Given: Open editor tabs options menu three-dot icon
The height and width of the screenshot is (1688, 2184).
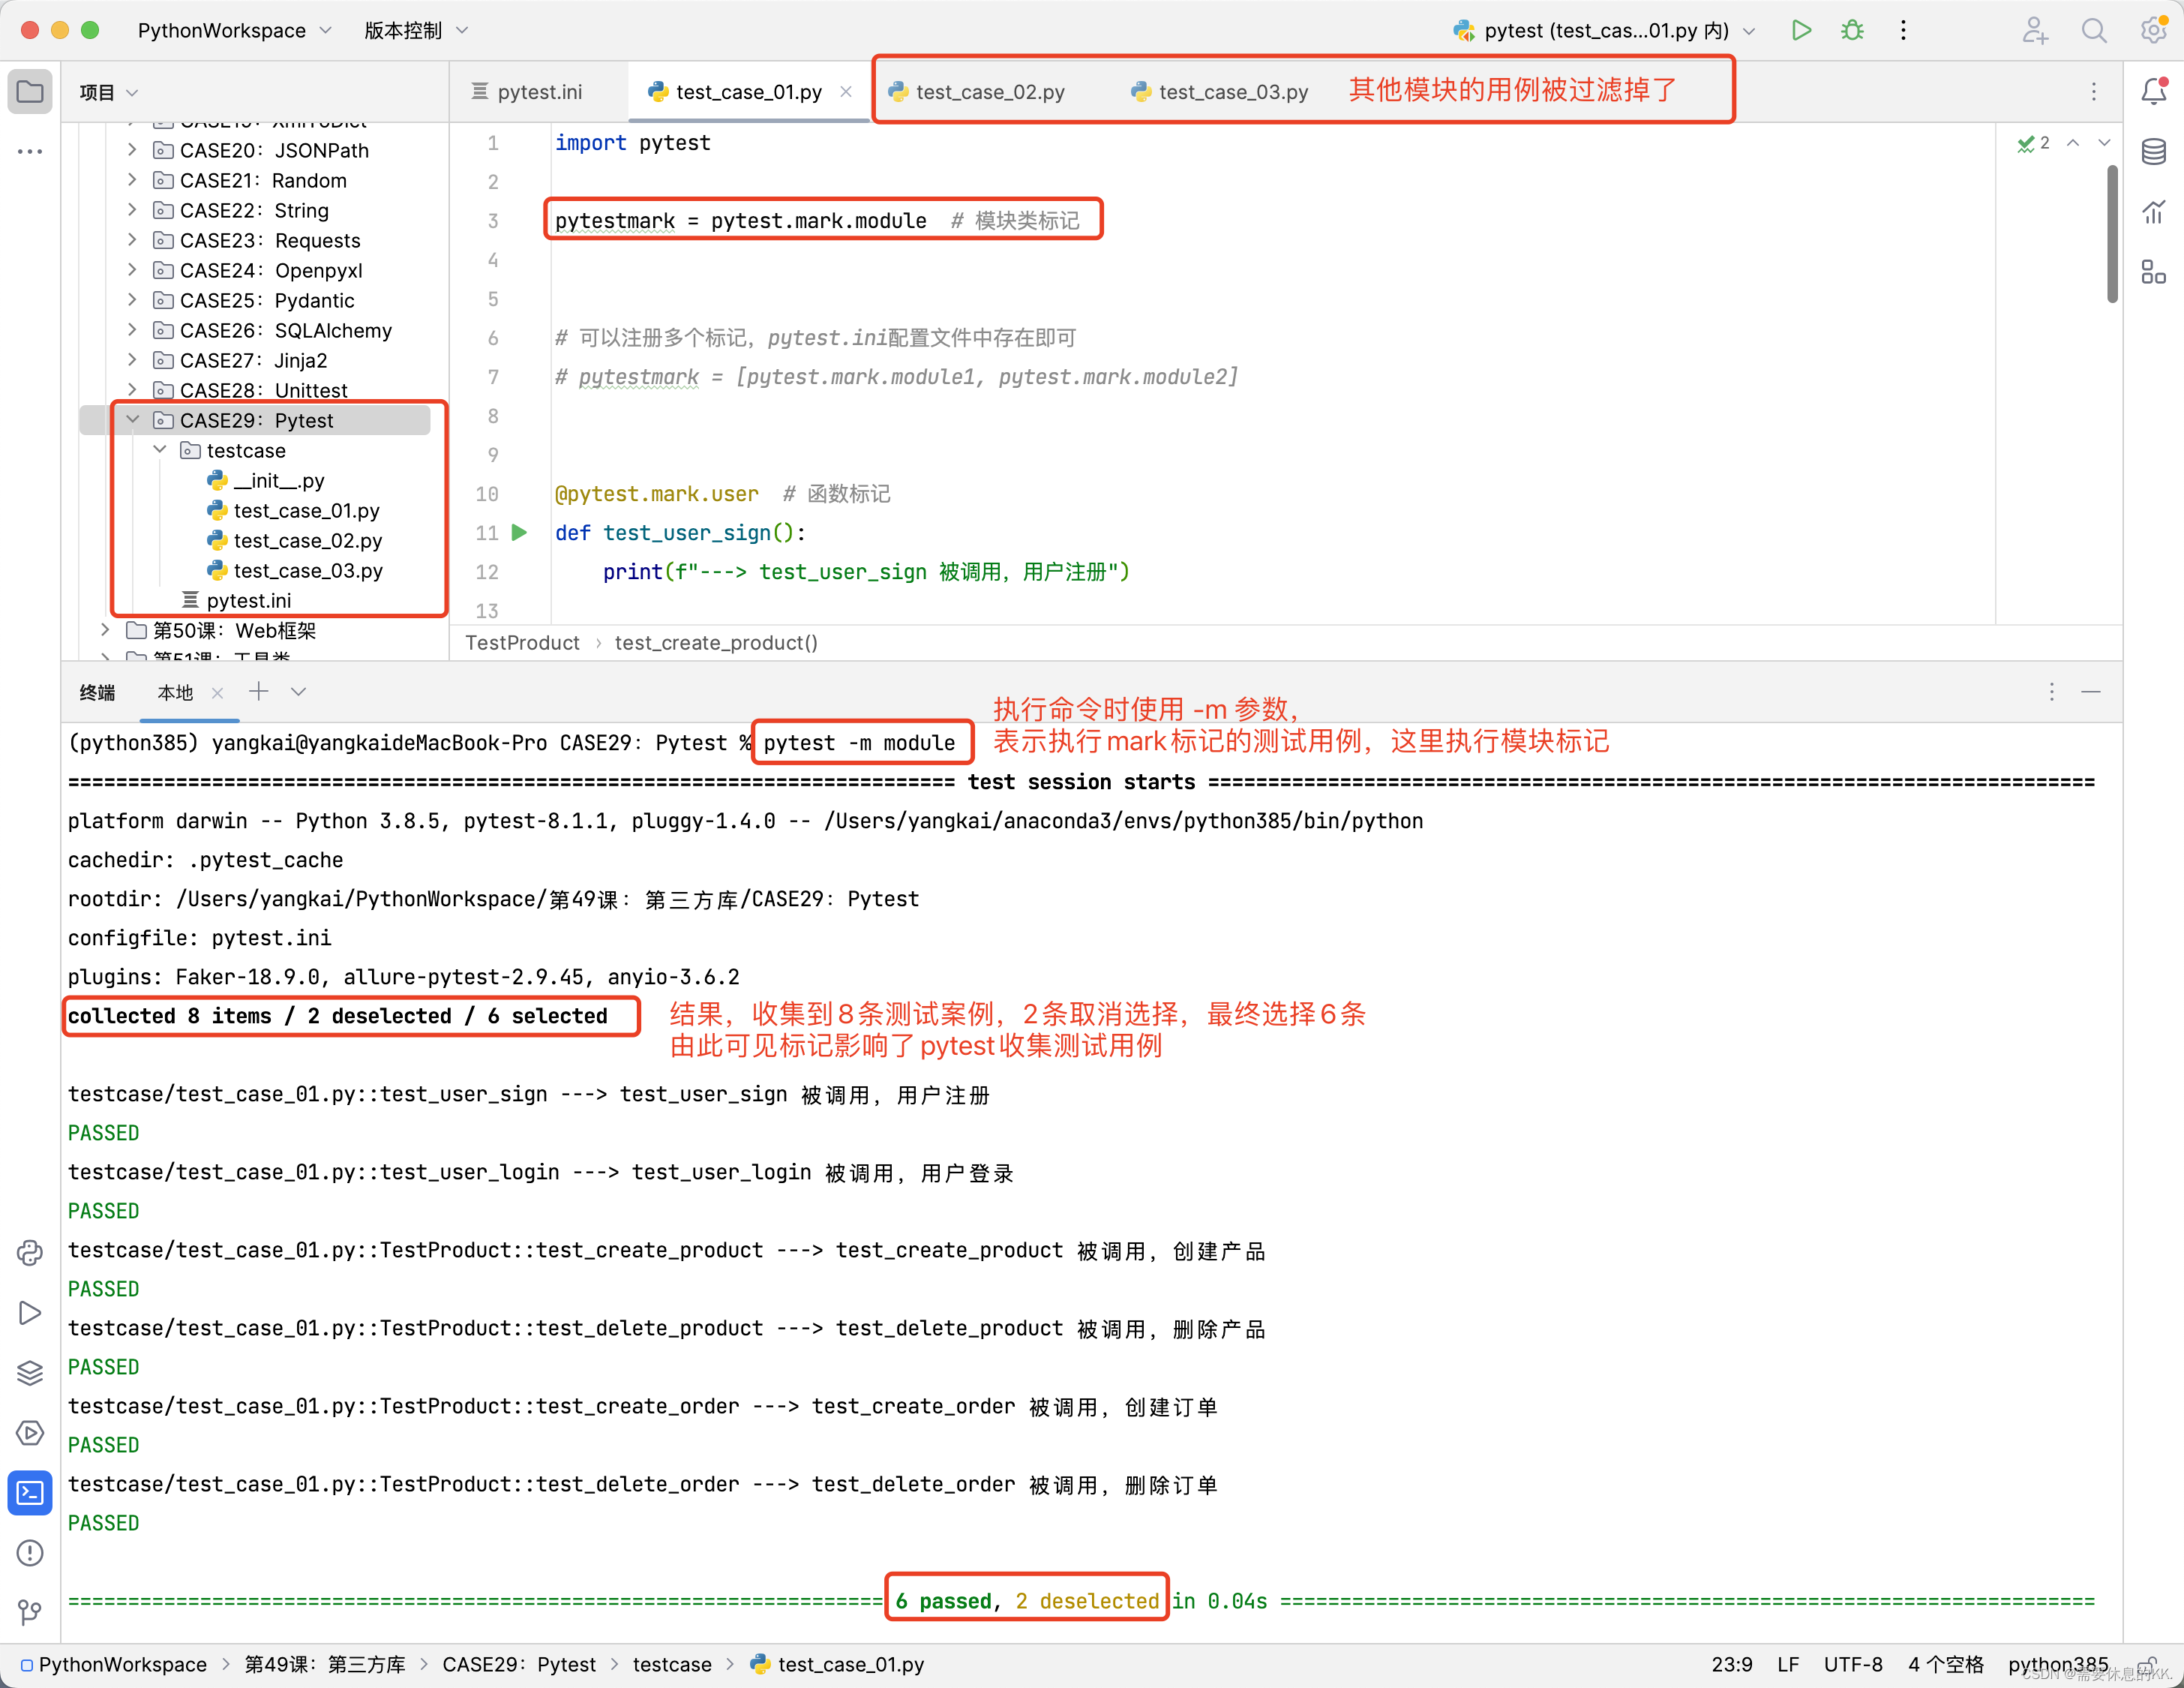Looking at the screenshot, I should 2093,92.
